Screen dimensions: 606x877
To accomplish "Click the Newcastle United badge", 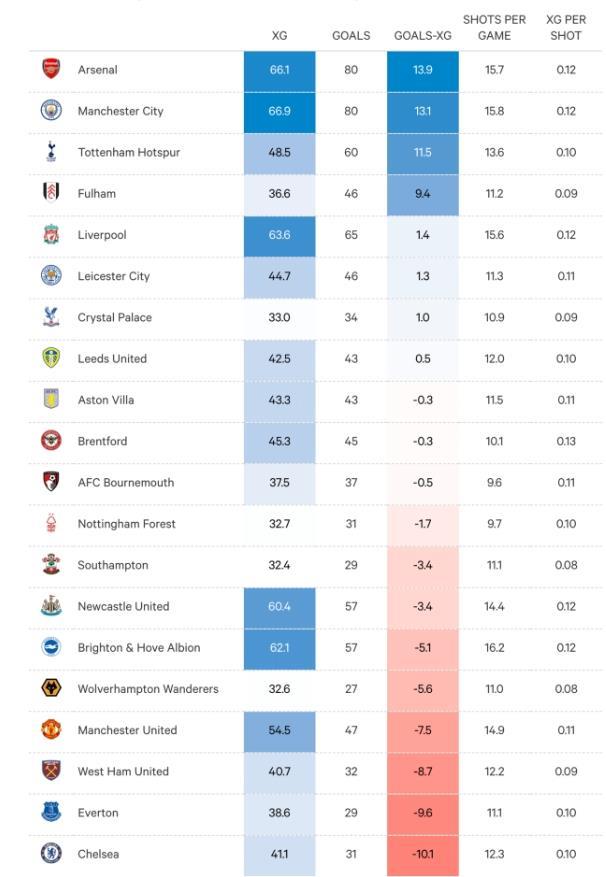I will tap(51, 606).
